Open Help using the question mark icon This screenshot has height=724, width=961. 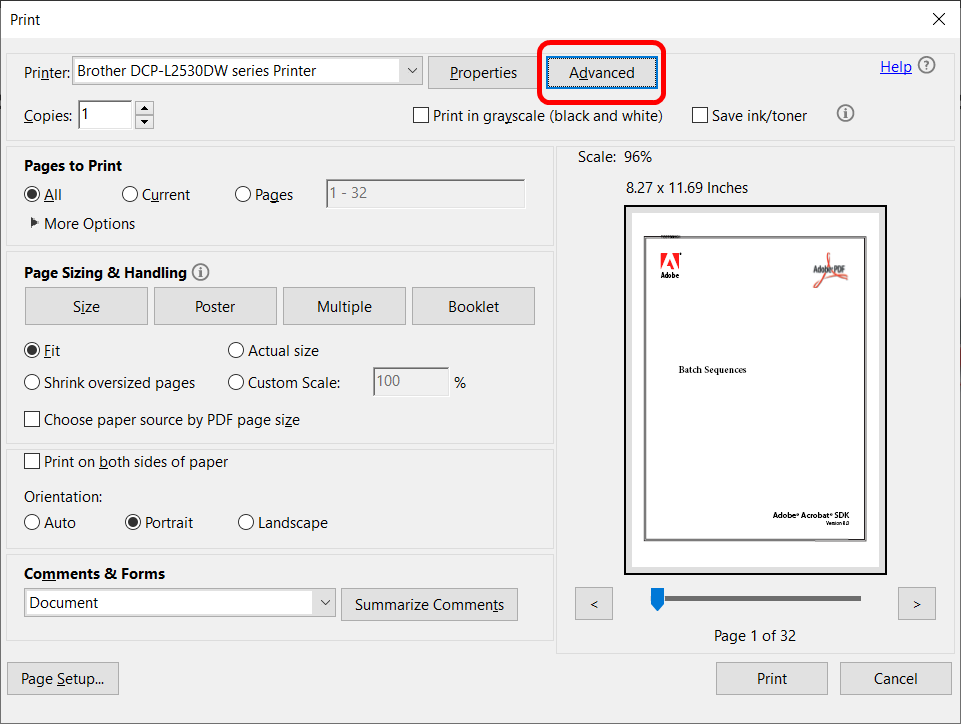926,66
